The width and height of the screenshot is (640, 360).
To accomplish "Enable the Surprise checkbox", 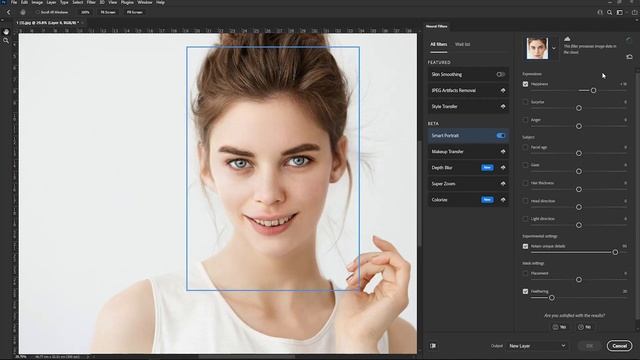I will 525,102.
